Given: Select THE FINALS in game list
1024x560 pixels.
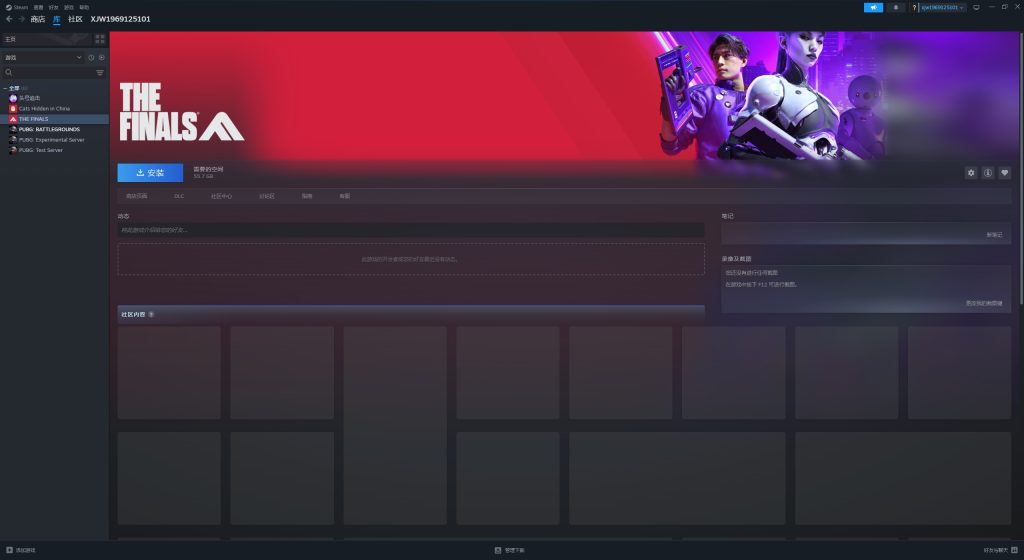Looking at the screenshot, I should point(55,119).
